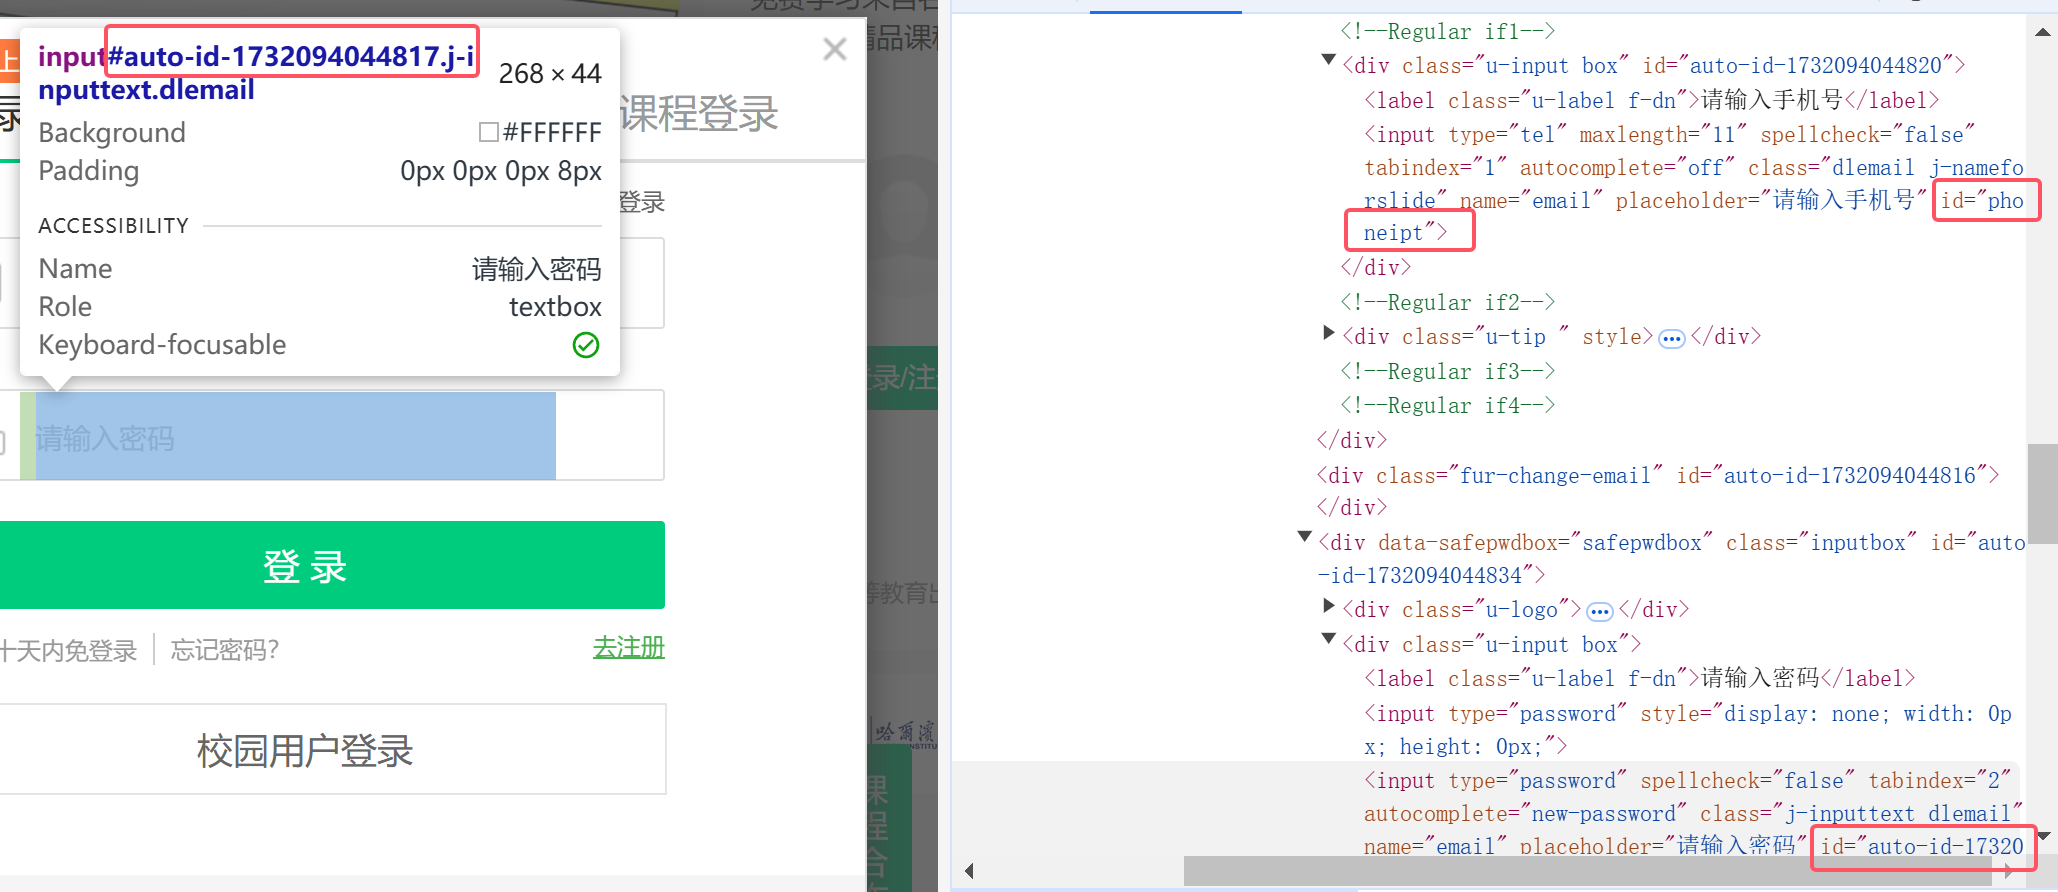Click the DevTools vertical scrollbar up arrow
2058x892 pixels.
pos(2043,32)
